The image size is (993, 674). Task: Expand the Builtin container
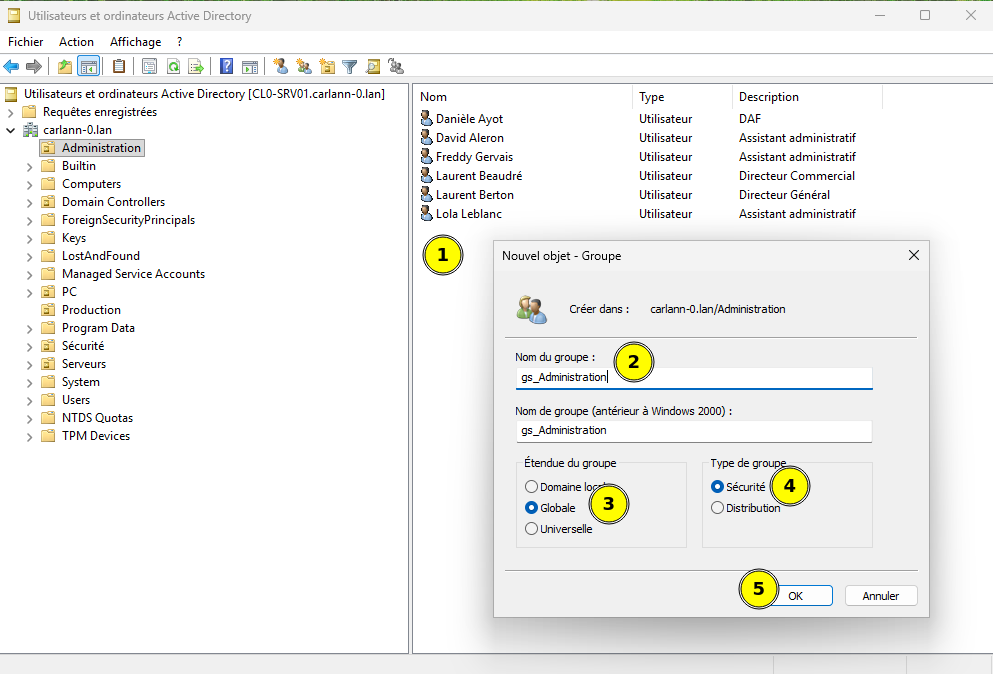pyautogui.click(x=29, y=167)
